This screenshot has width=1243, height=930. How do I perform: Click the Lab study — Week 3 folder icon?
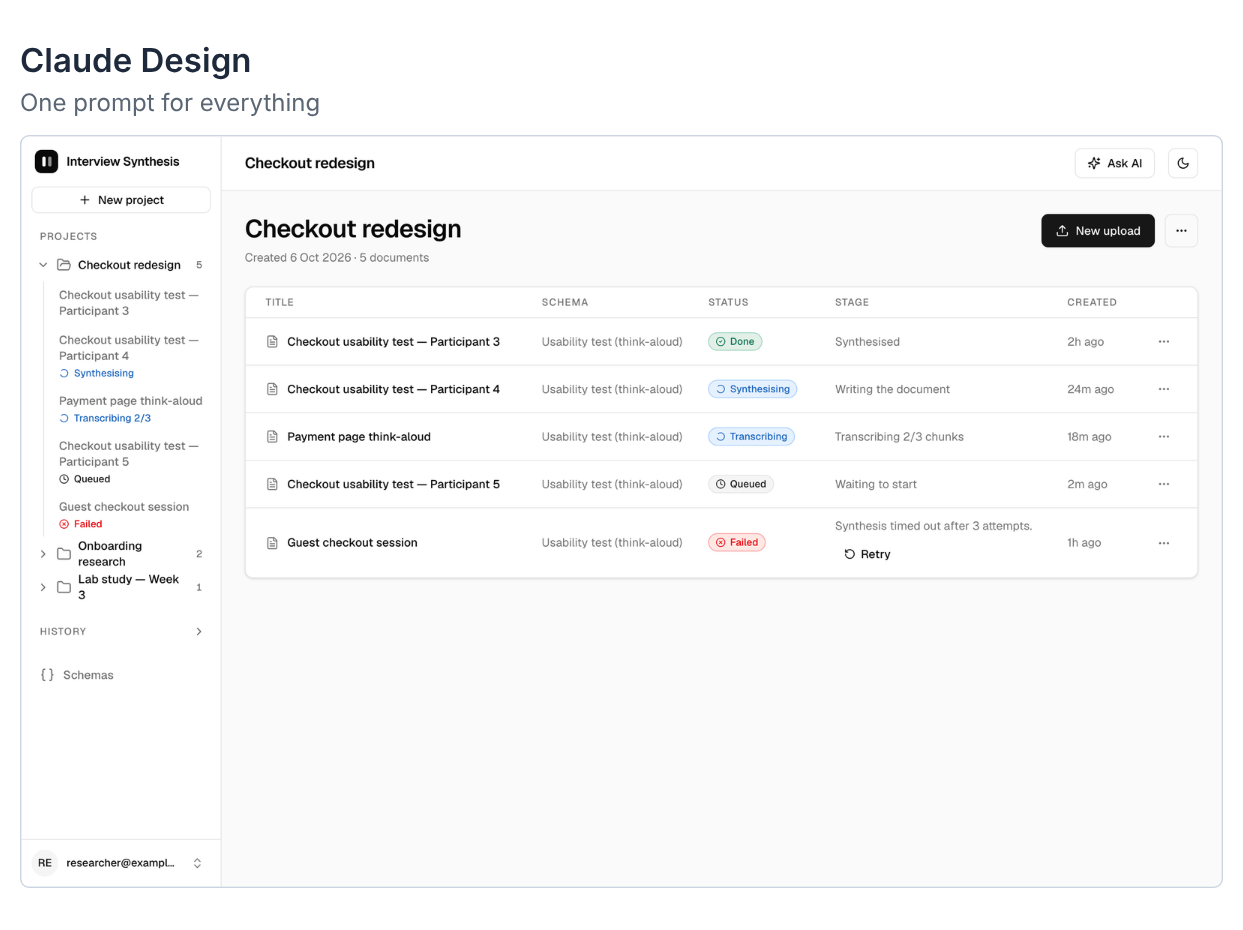(x=64, y=587)
